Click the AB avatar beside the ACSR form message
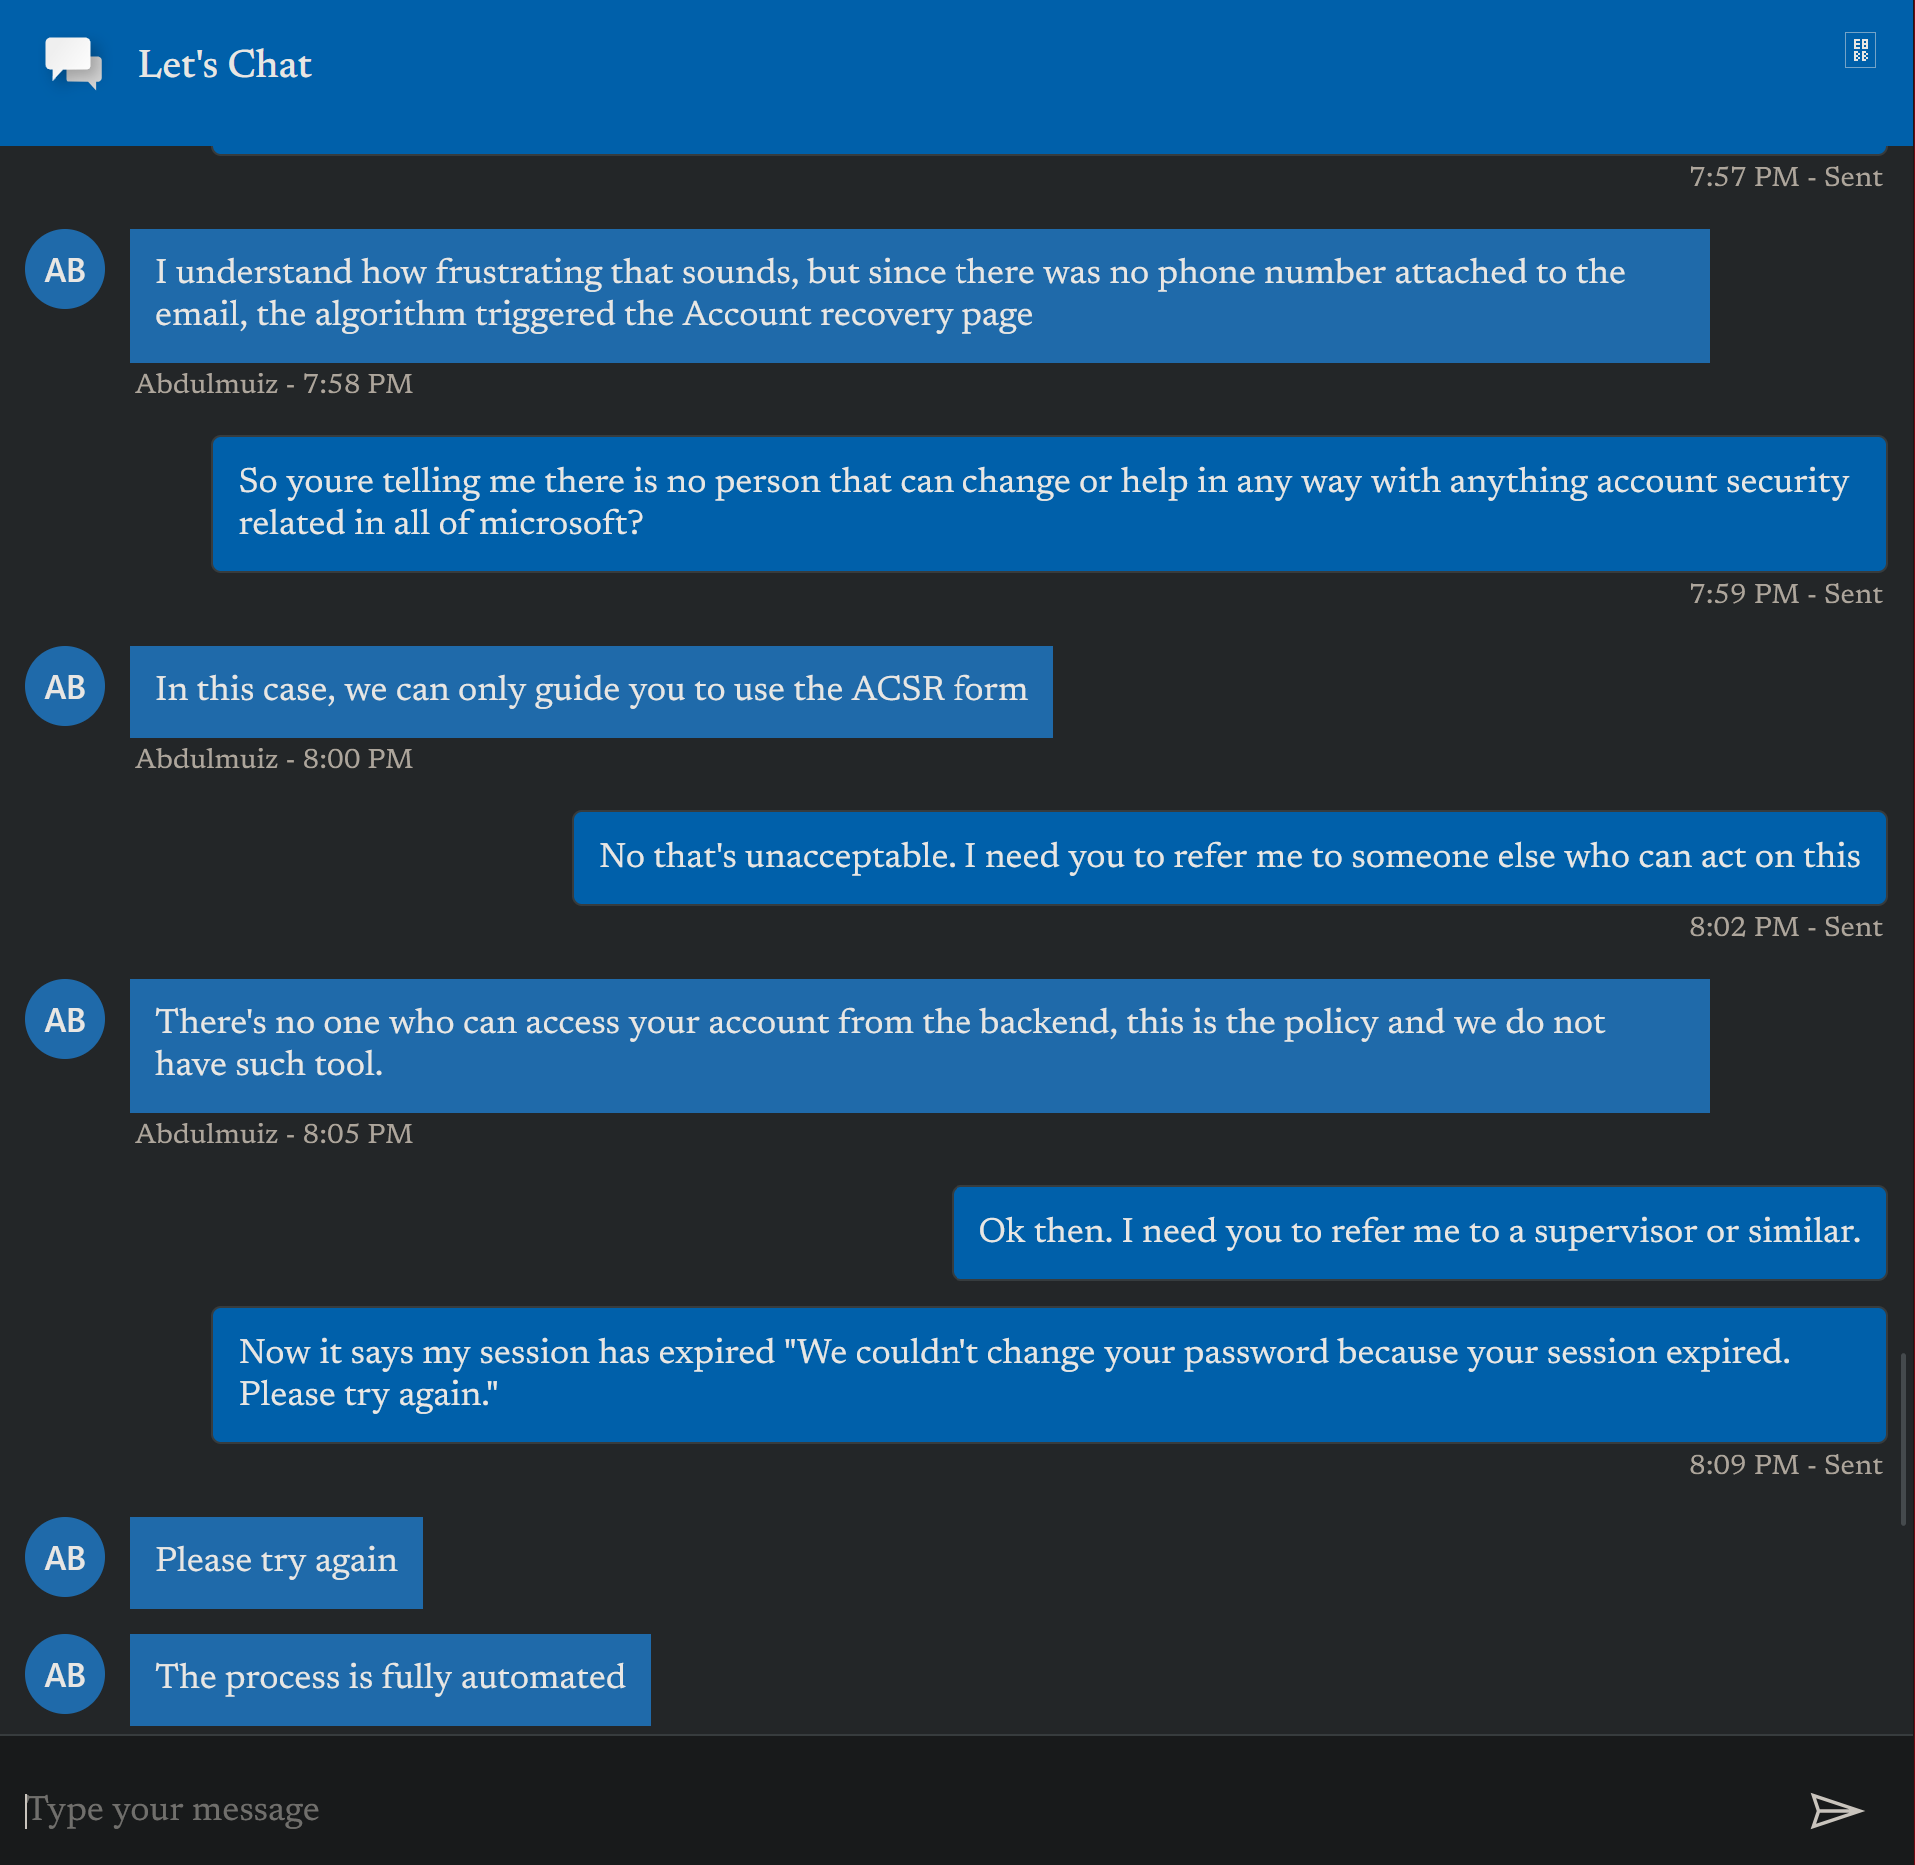Image resolution: width=1915 pixels, height=1865 pixels. [x=65, y=687]
